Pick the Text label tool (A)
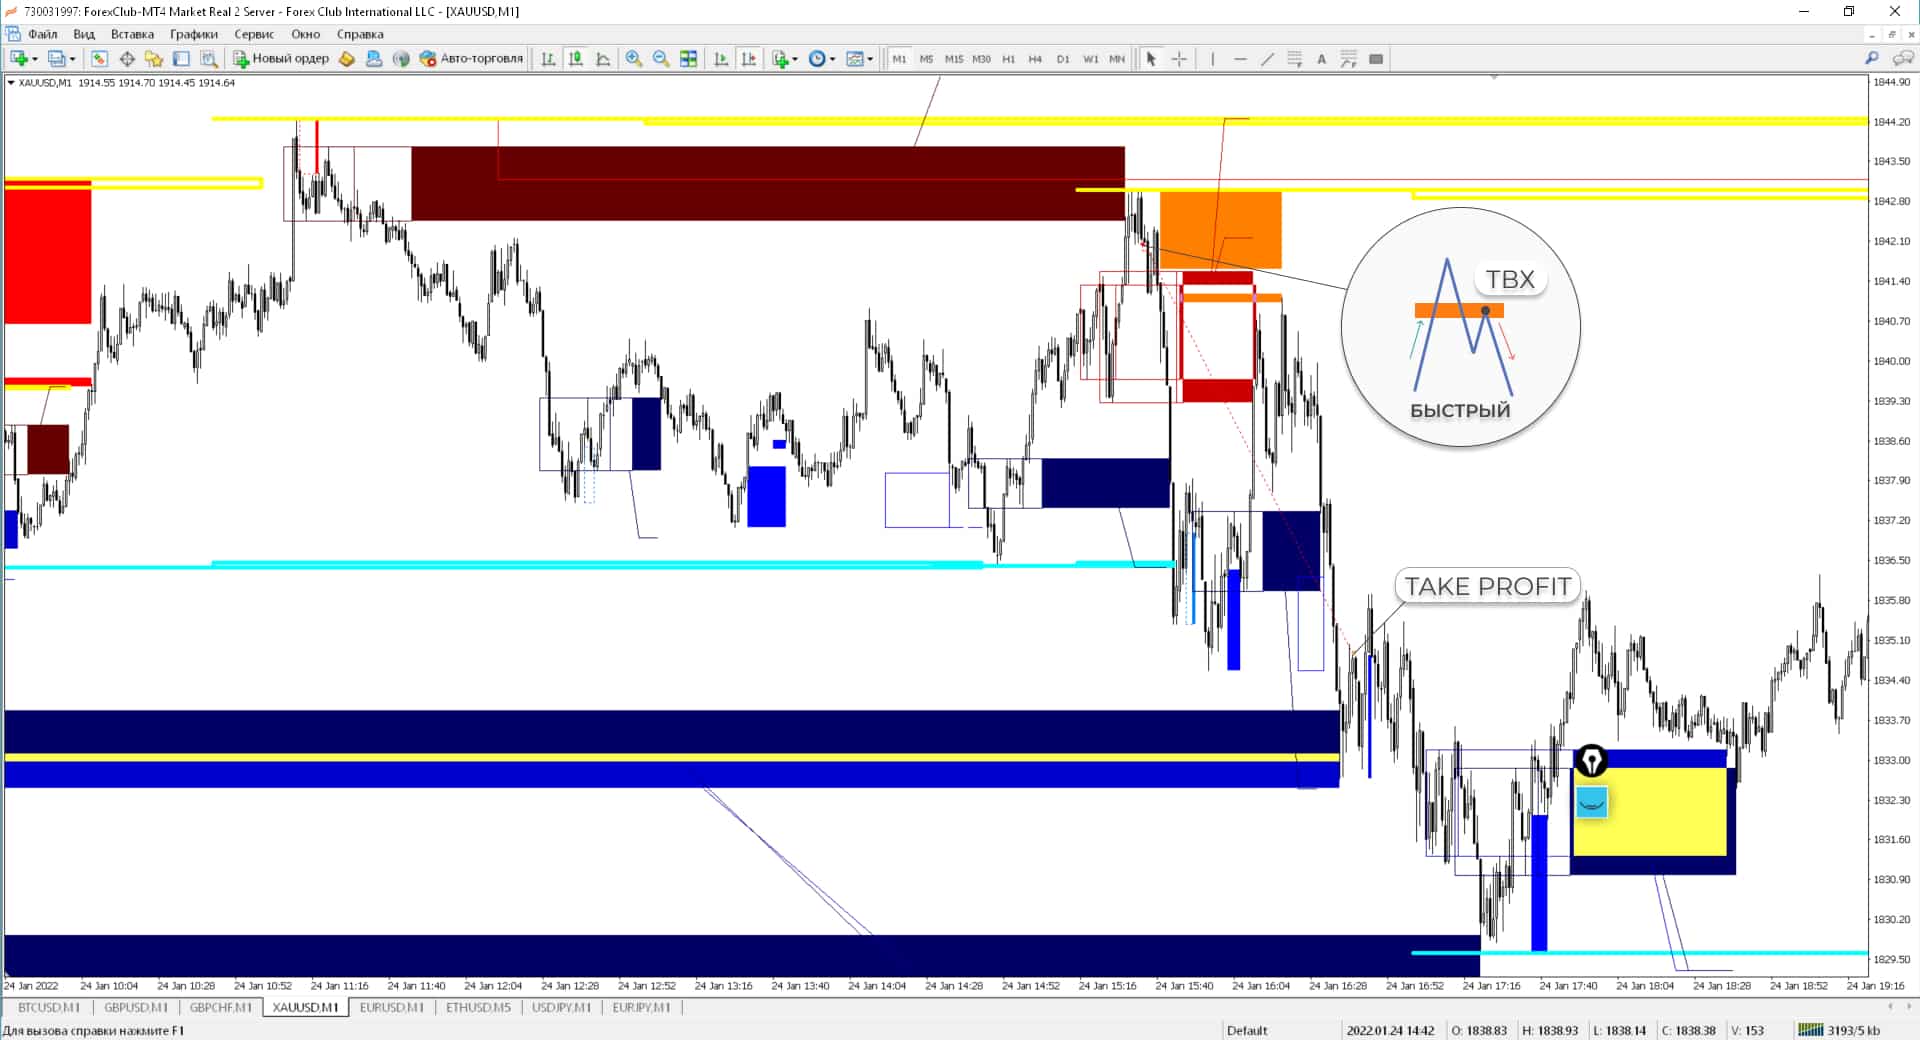 1321,59
